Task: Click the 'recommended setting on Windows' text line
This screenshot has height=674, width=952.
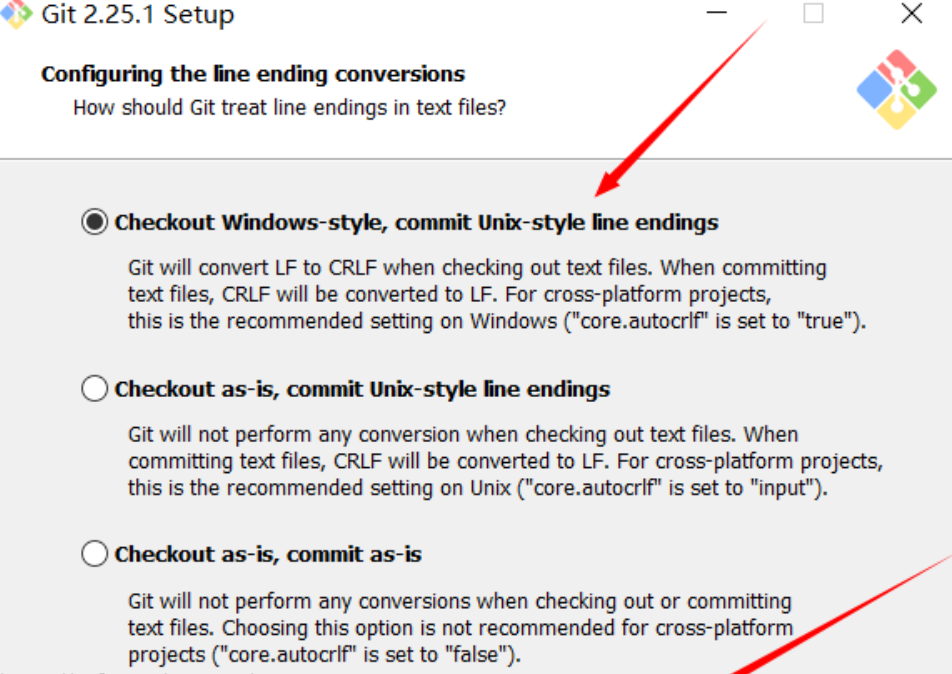Action: coord(495,321)
